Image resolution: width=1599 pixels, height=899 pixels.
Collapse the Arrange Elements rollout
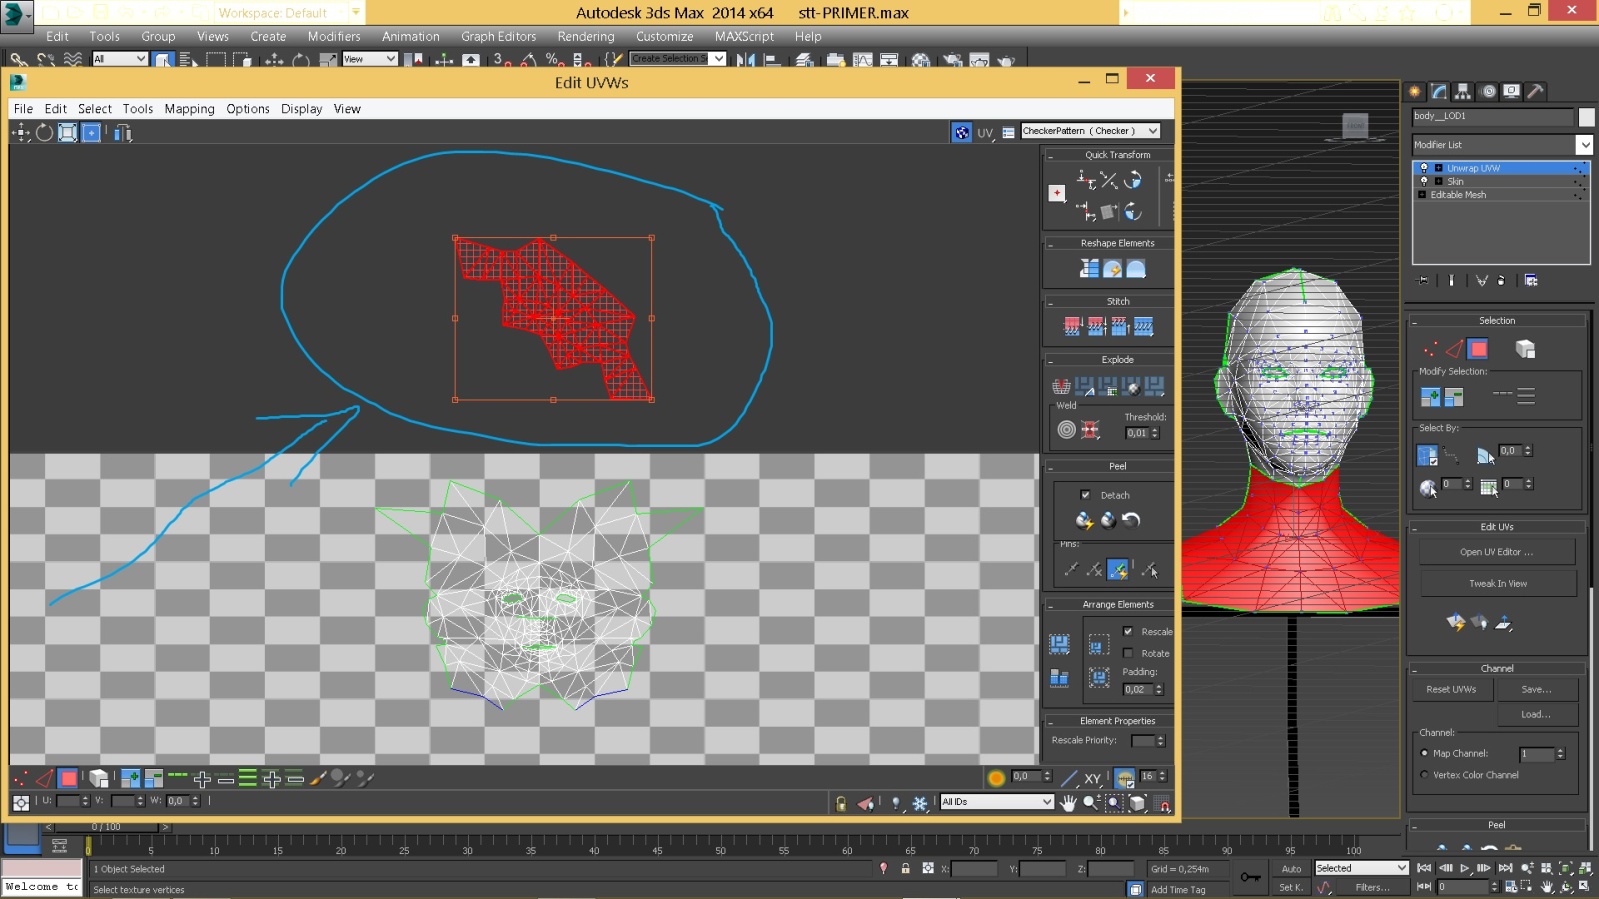[1051, 605]
